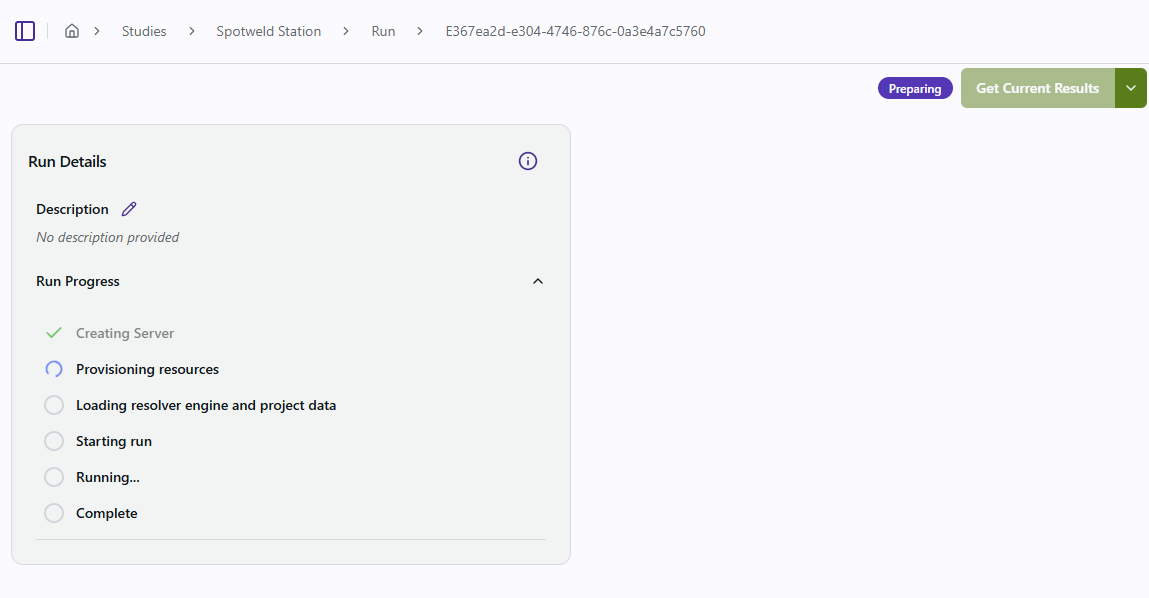
Task: Go to the home icon in breadcrumb
Action: [72, 31]
